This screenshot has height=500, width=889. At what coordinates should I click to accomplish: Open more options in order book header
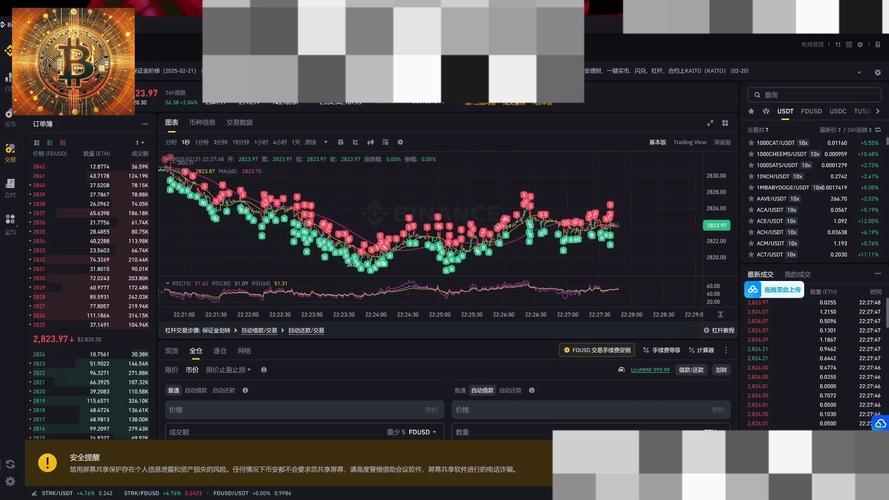[x=145, y=124]
